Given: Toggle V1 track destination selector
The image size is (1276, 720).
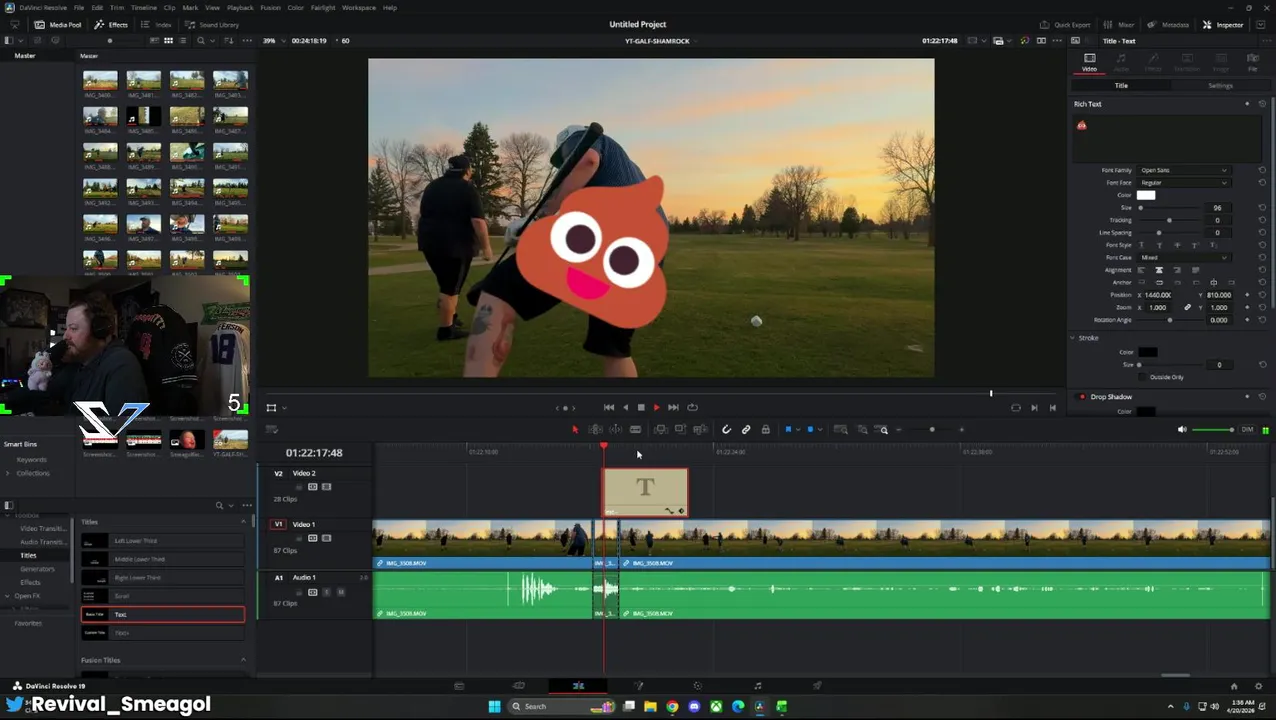Looking at the screenshot, I should (278, 524).
